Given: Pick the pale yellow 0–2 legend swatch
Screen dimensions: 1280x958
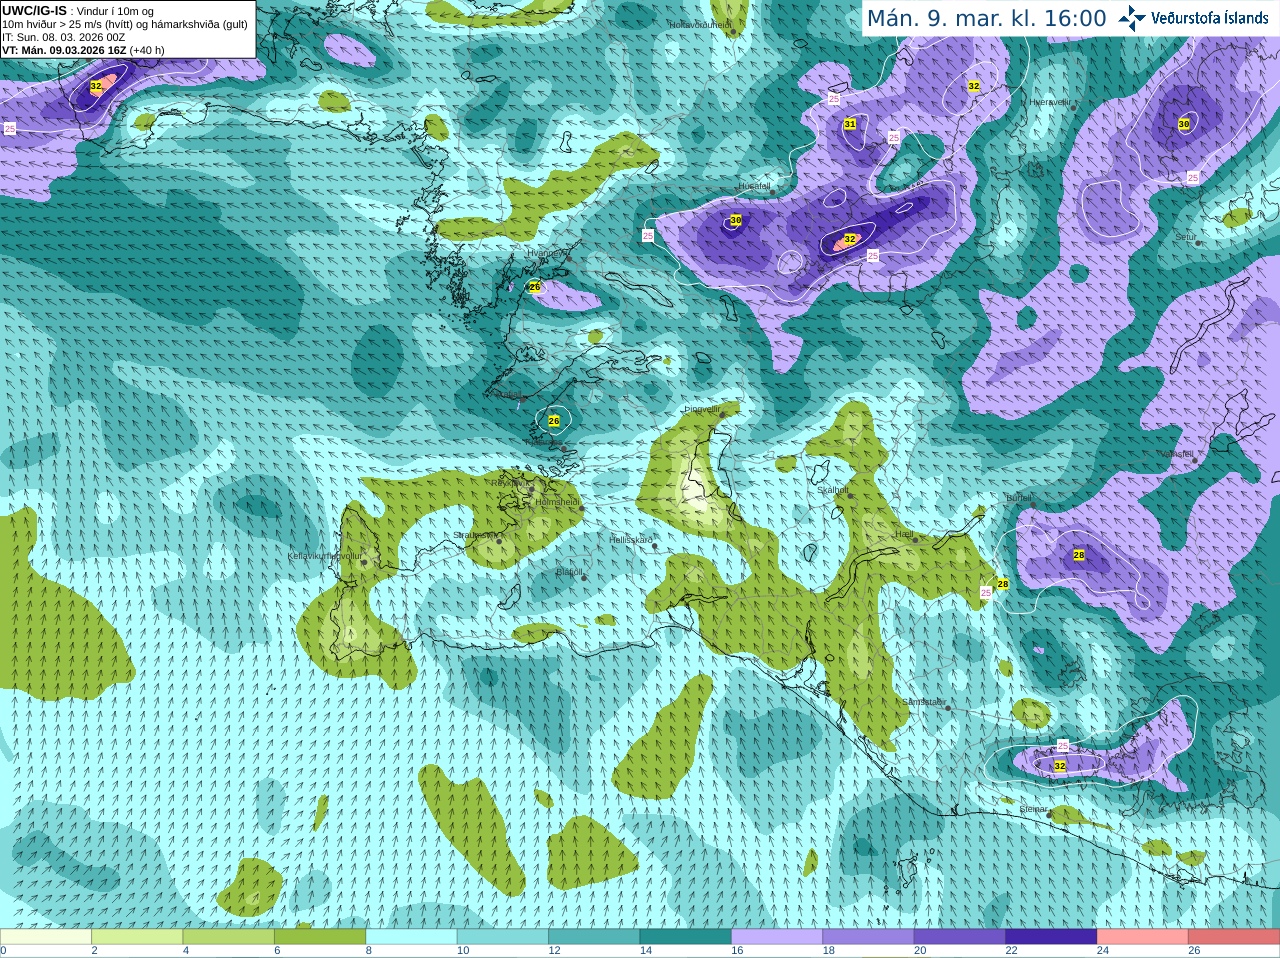Looking at the screenshot, I should [46, 937].
